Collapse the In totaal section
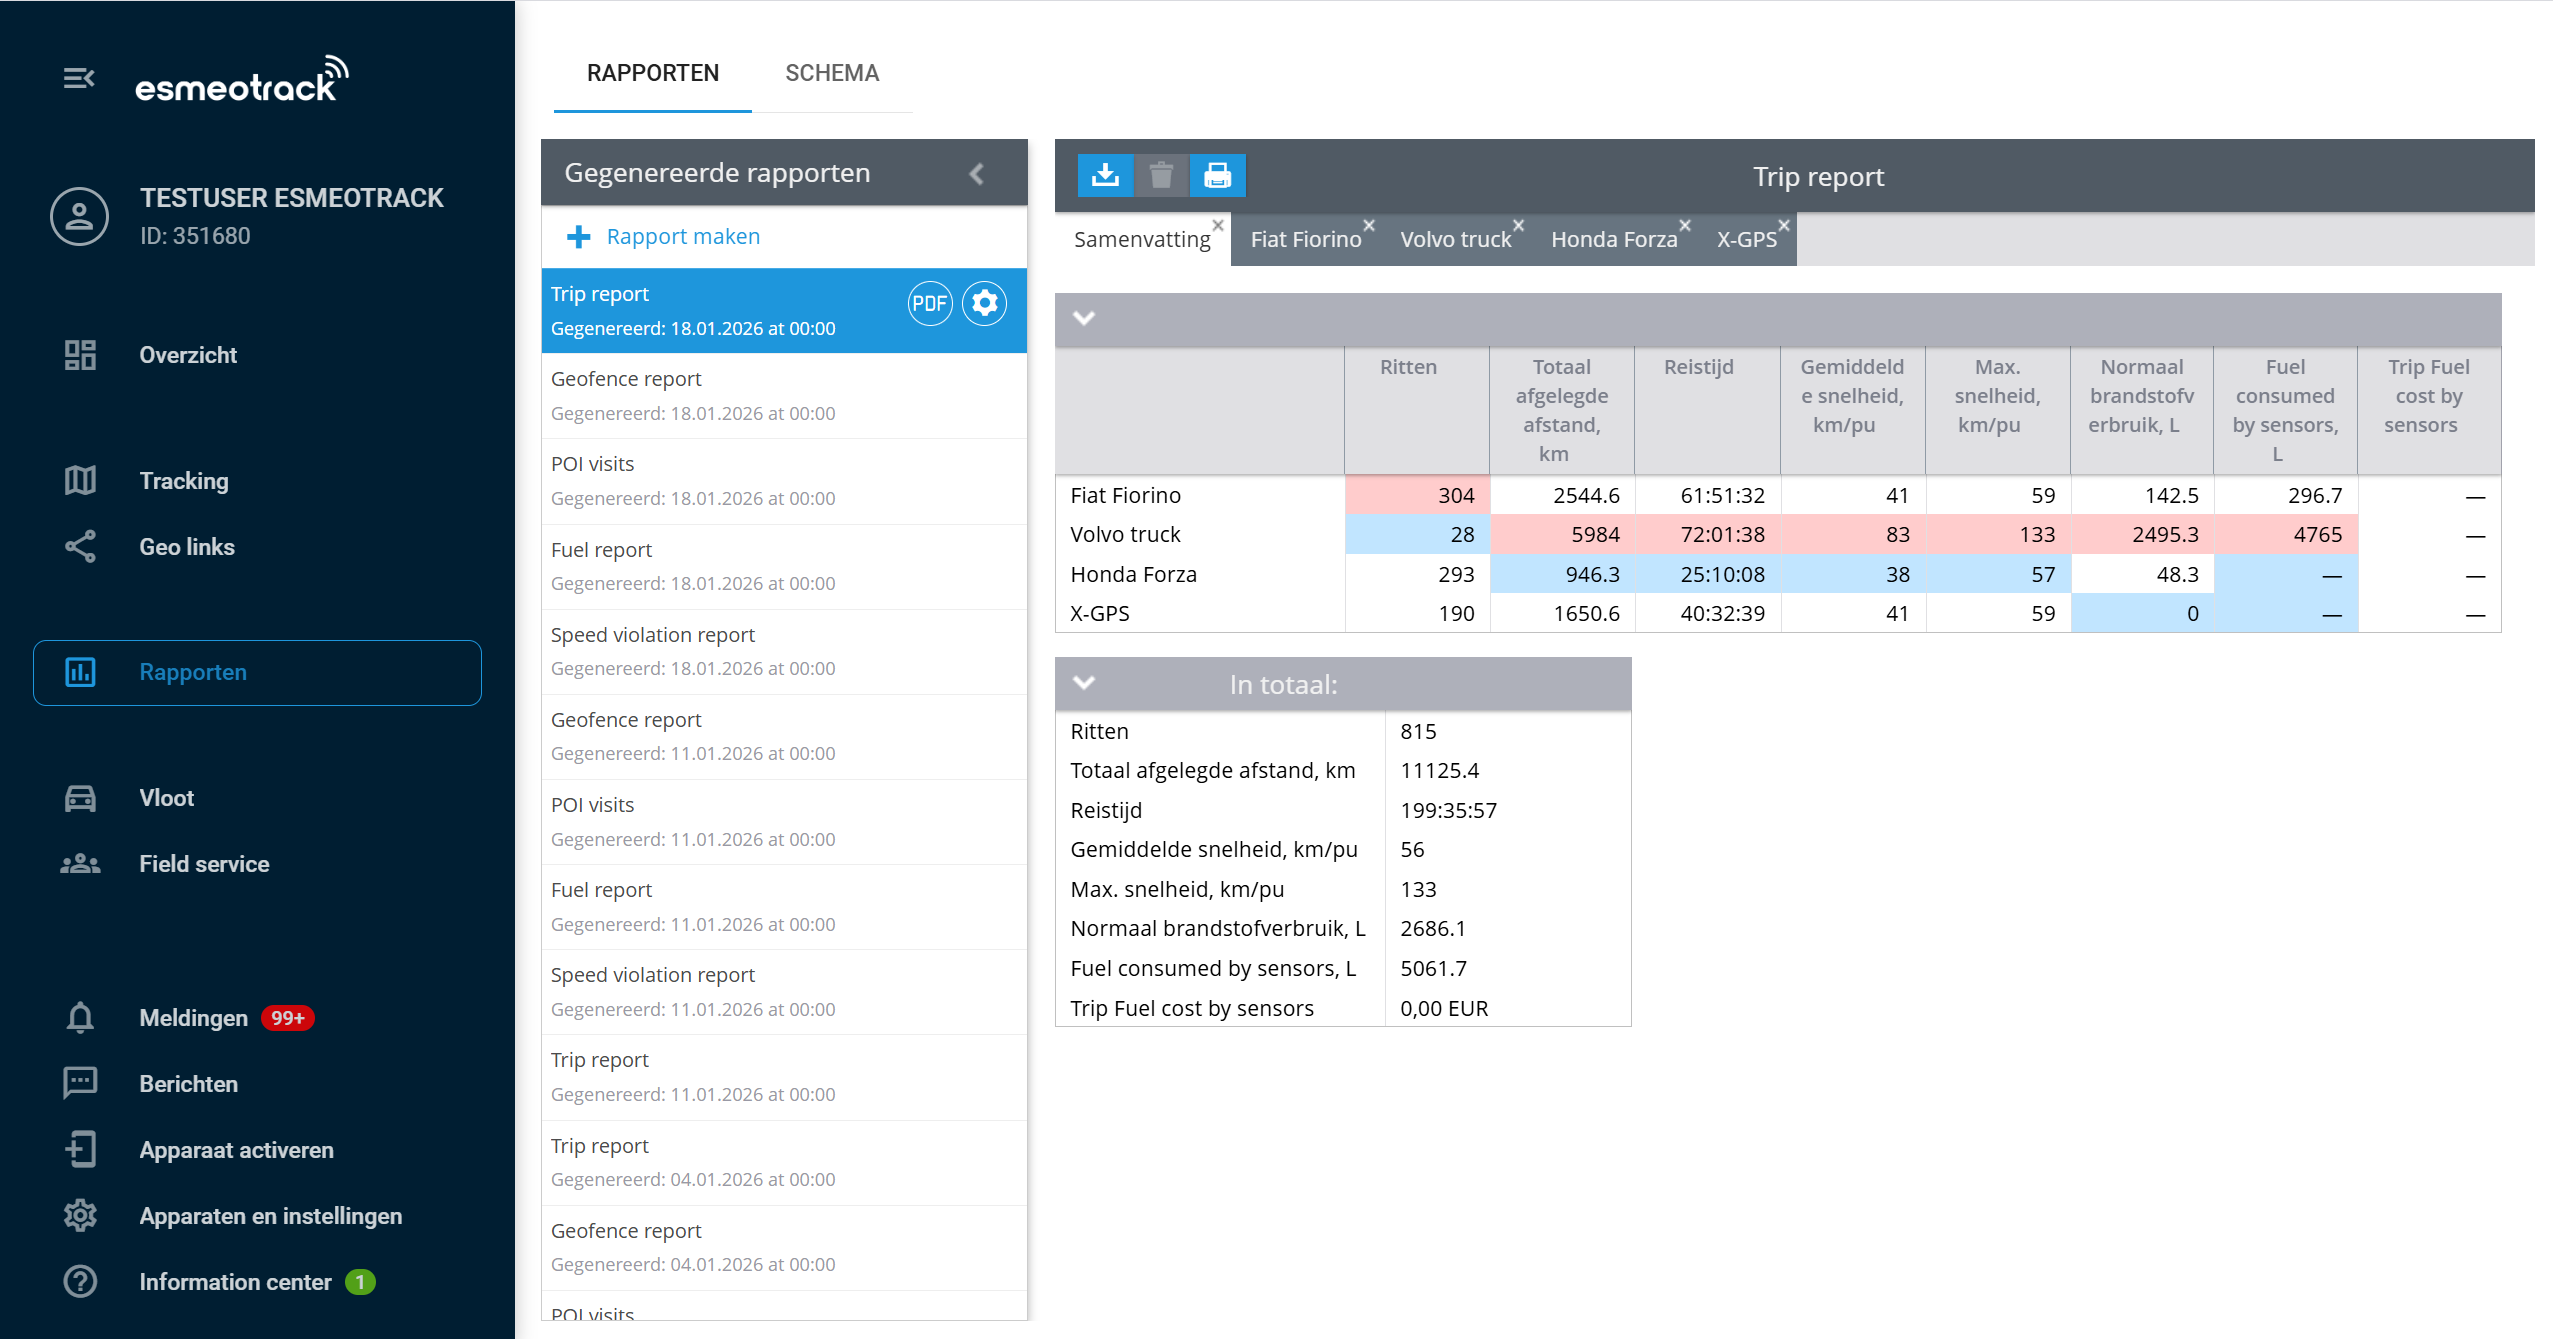The height and width of the screenshot is (1339, 2553). coord(1082,684)
